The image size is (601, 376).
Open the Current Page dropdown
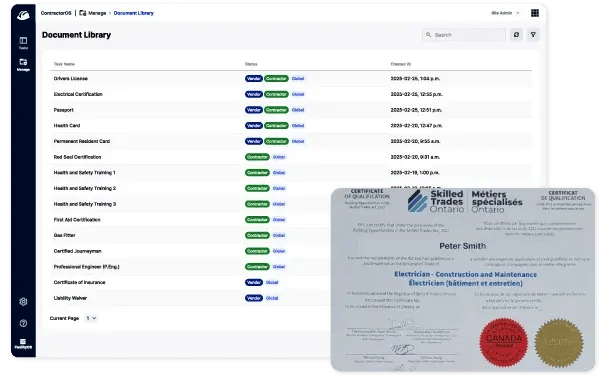point(91,318)
